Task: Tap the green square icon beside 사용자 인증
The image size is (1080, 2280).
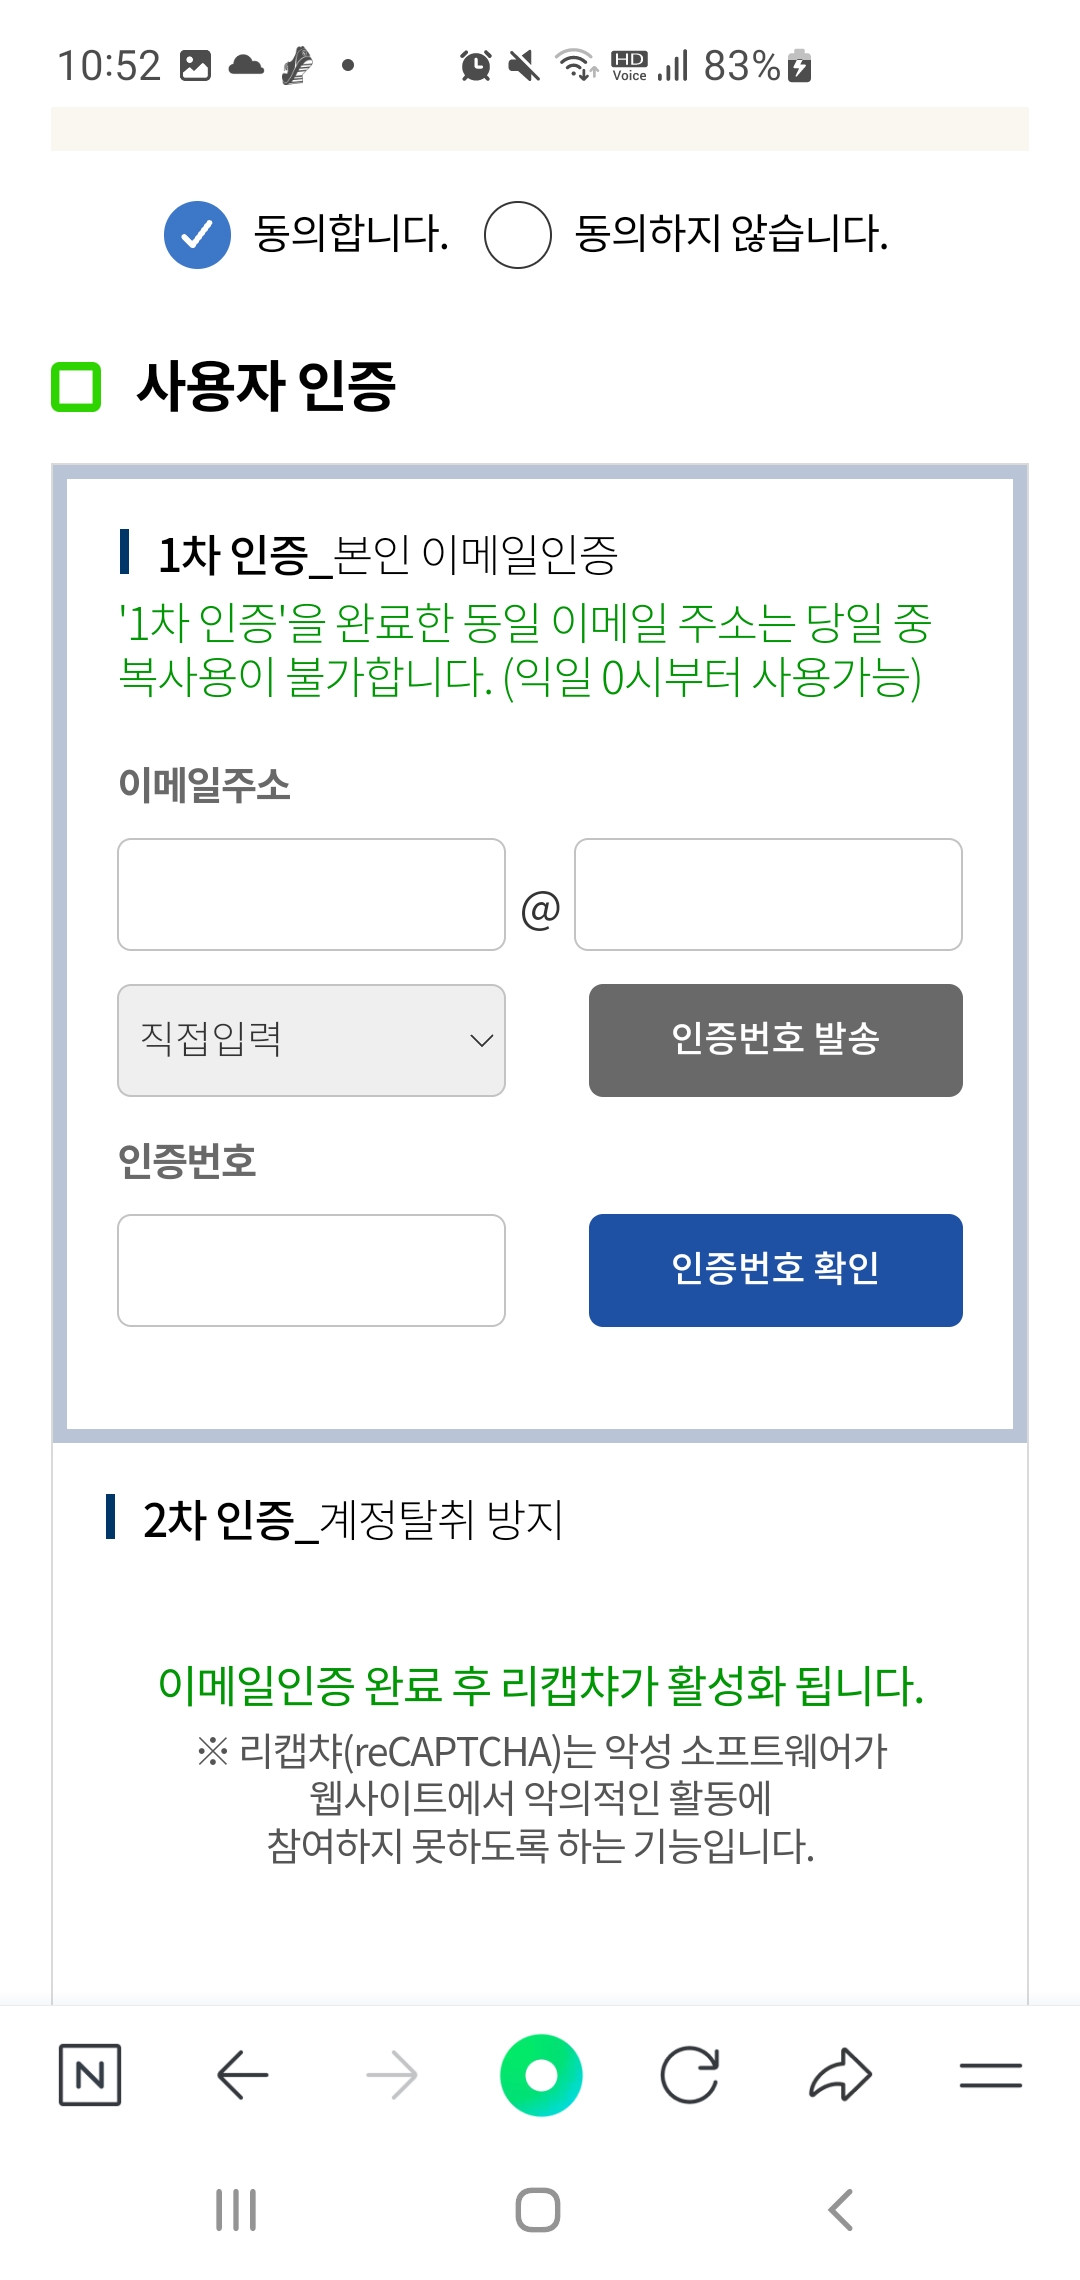Action: click(75, 385)
